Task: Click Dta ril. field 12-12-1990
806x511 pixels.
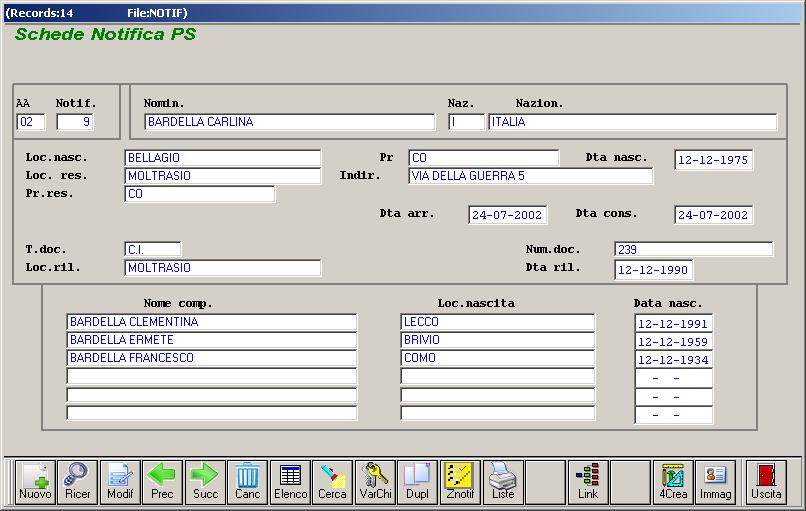Action: [x=654, y=270]
